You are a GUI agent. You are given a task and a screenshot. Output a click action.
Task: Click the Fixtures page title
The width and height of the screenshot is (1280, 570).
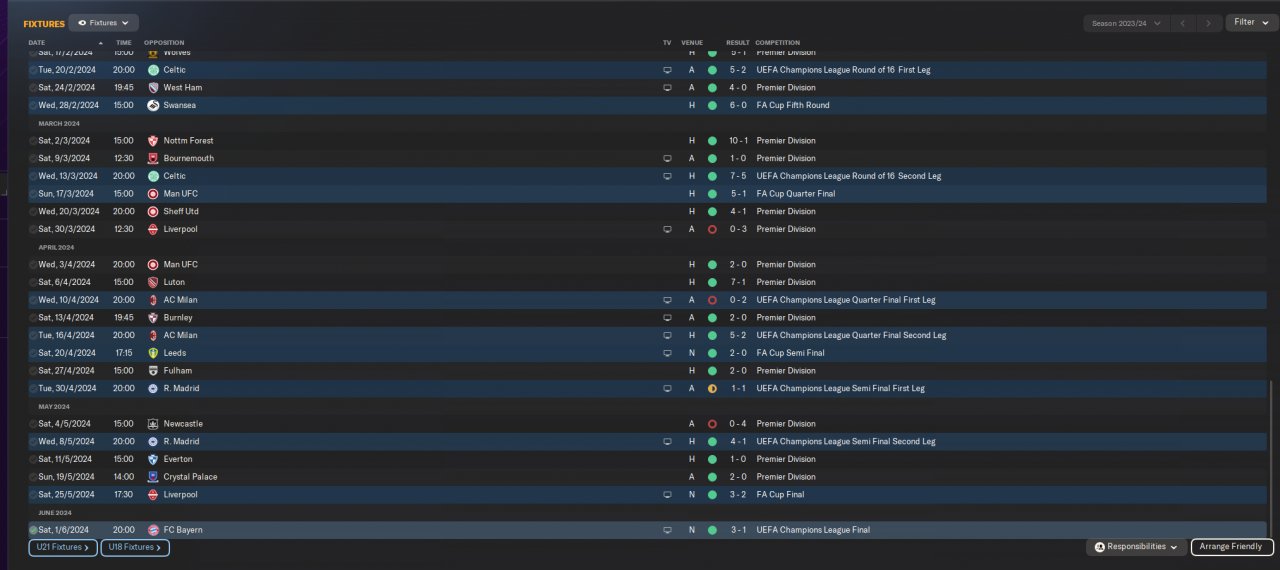44,23
